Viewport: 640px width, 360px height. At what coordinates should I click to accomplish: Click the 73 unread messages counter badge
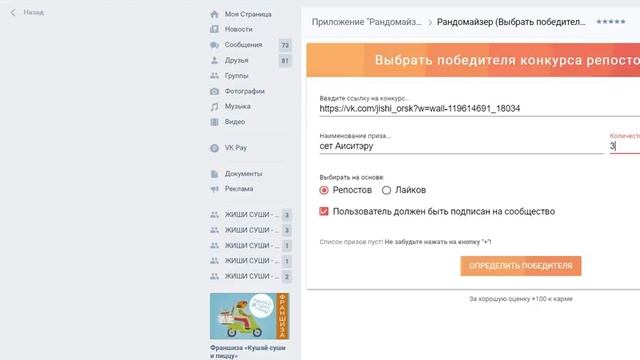[x=285, y=45]
